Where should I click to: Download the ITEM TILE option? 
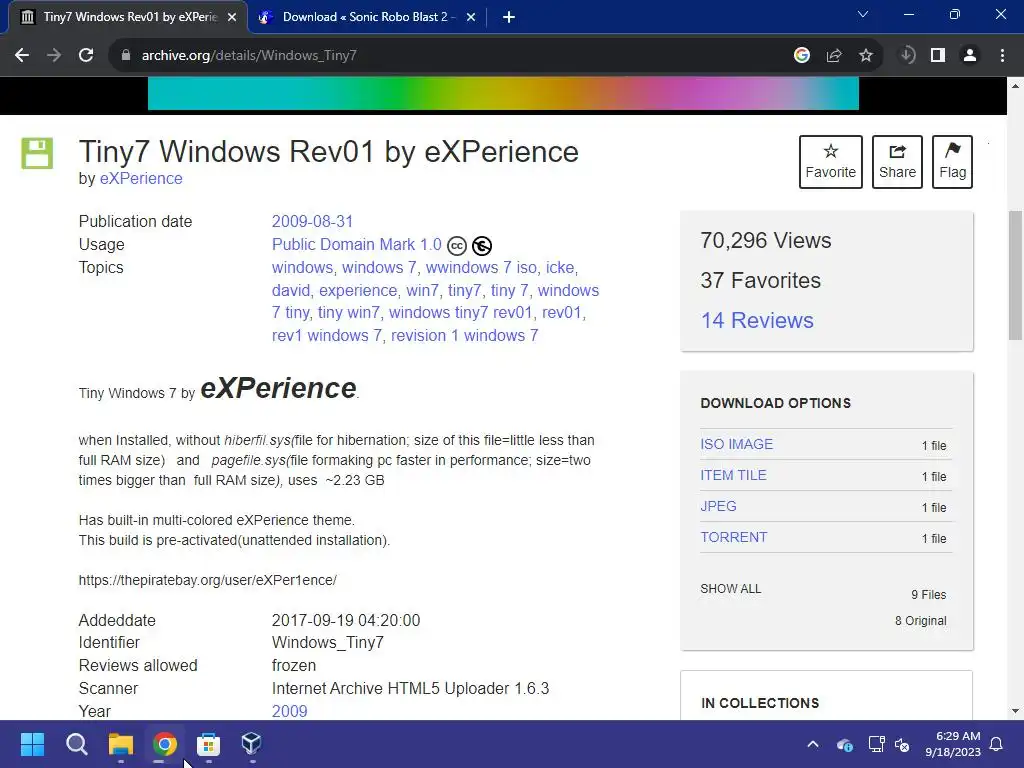733,475
